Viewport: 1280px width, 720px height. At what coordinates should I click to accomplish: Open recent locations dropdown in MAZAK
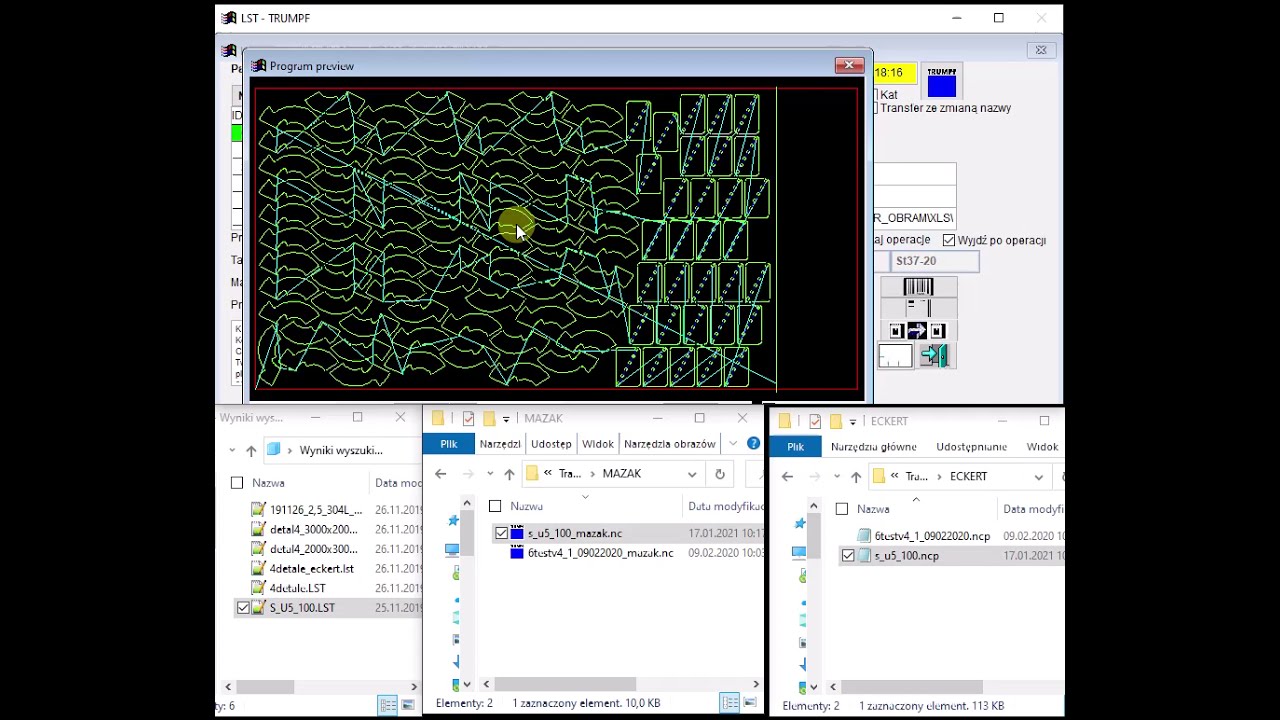click(x=490, y=474)
